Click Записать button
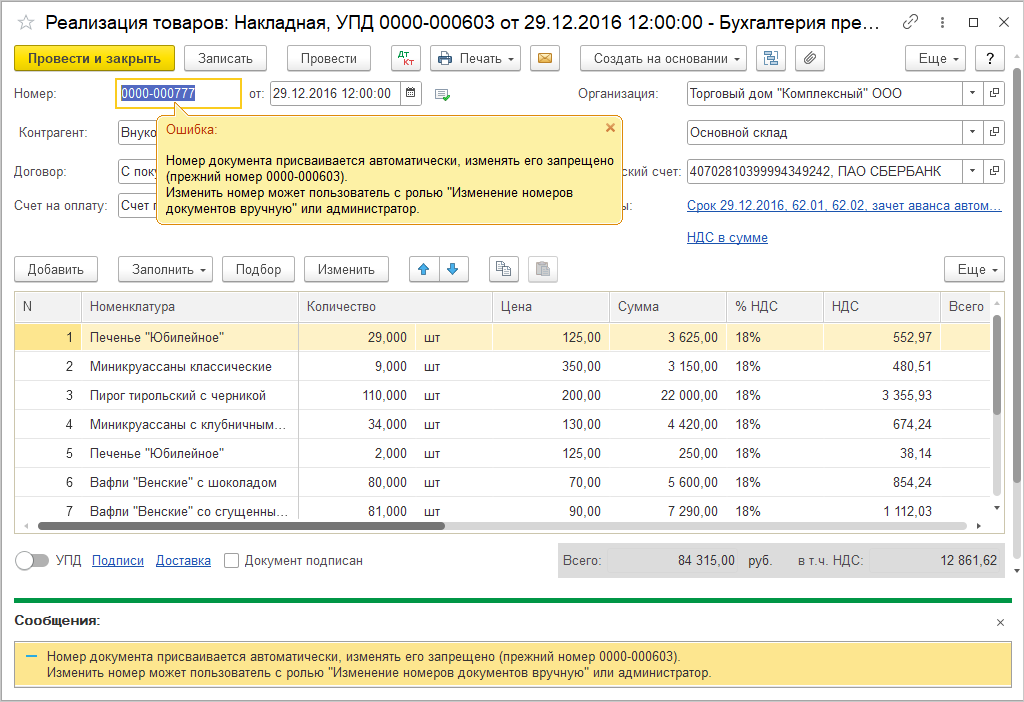 [225, 58]
